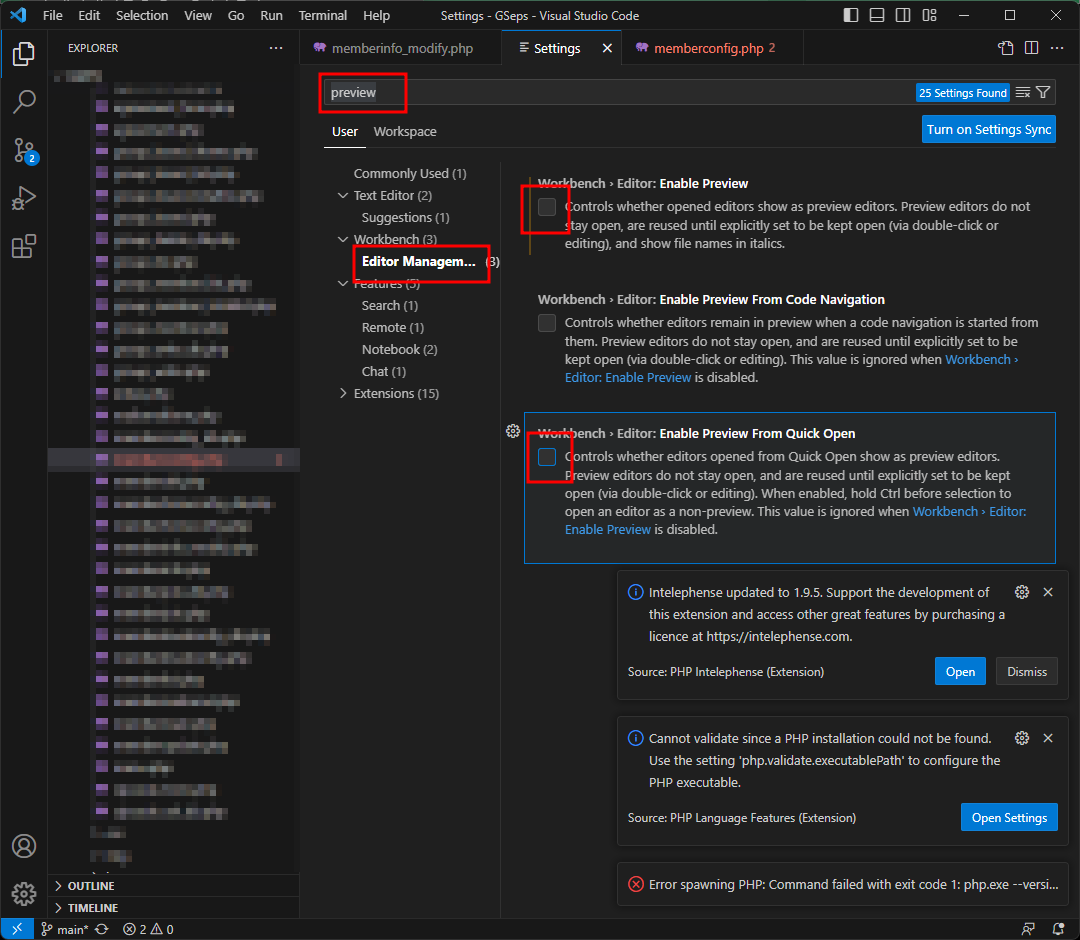Open the Help menu
Viewport: 1080px width, 940px height.
point(376,15)
